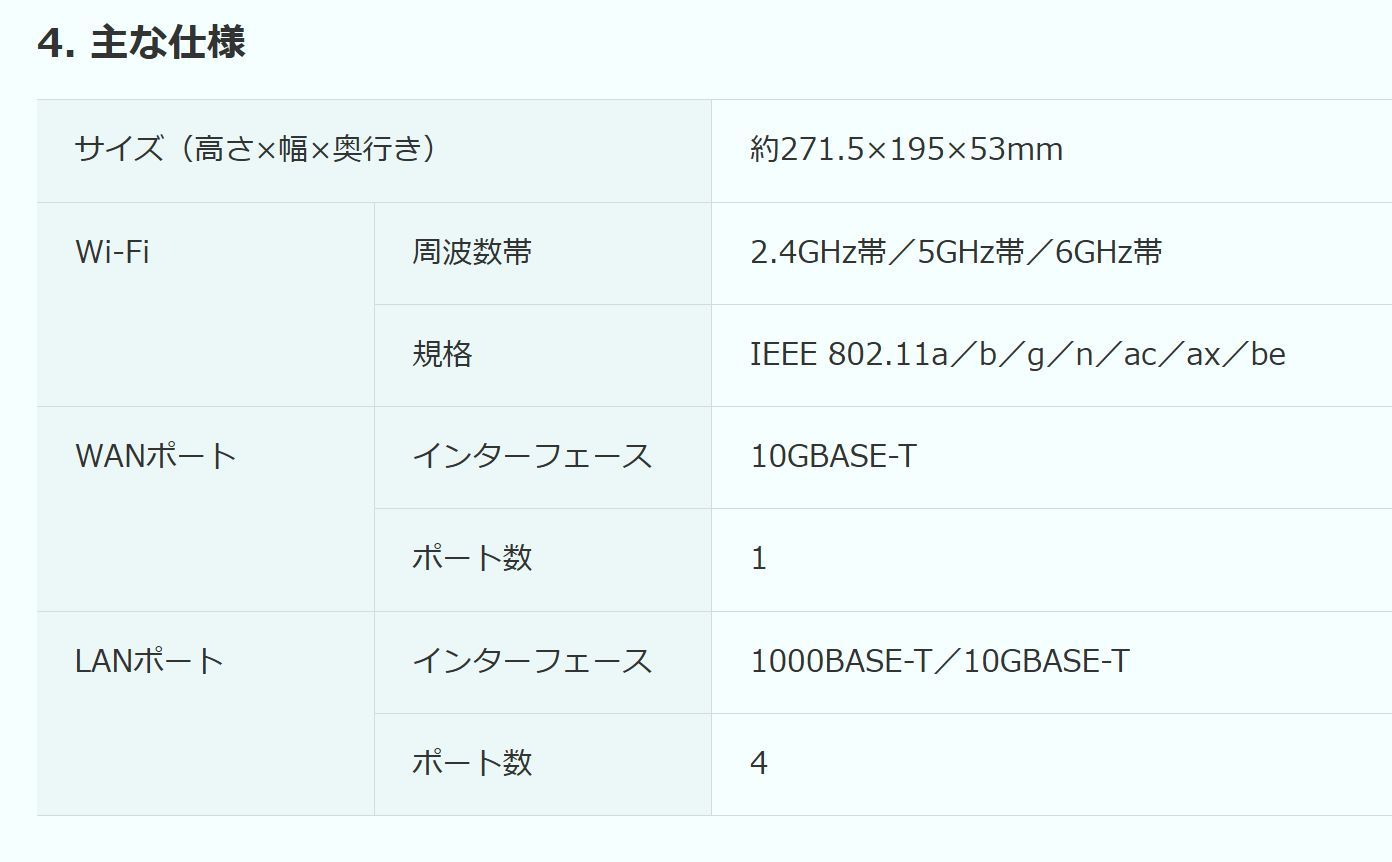Click the 10GBASE-T value for WANポート

(833, 456)
